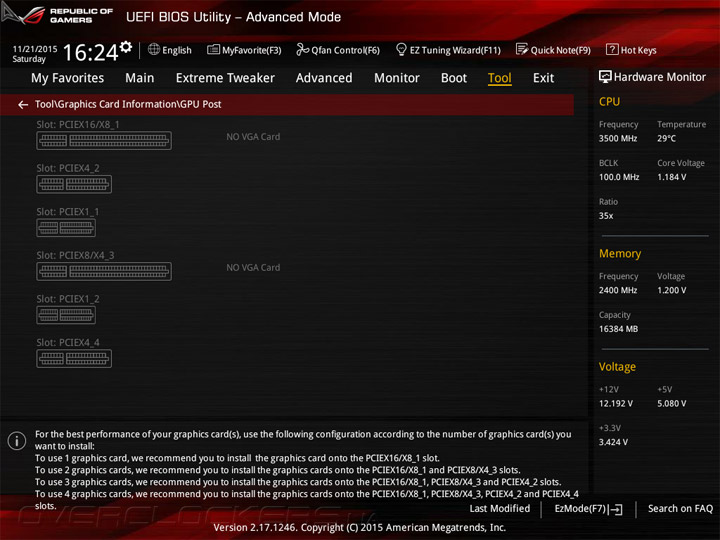Switch to the Main tab

[x=140, y=78]
